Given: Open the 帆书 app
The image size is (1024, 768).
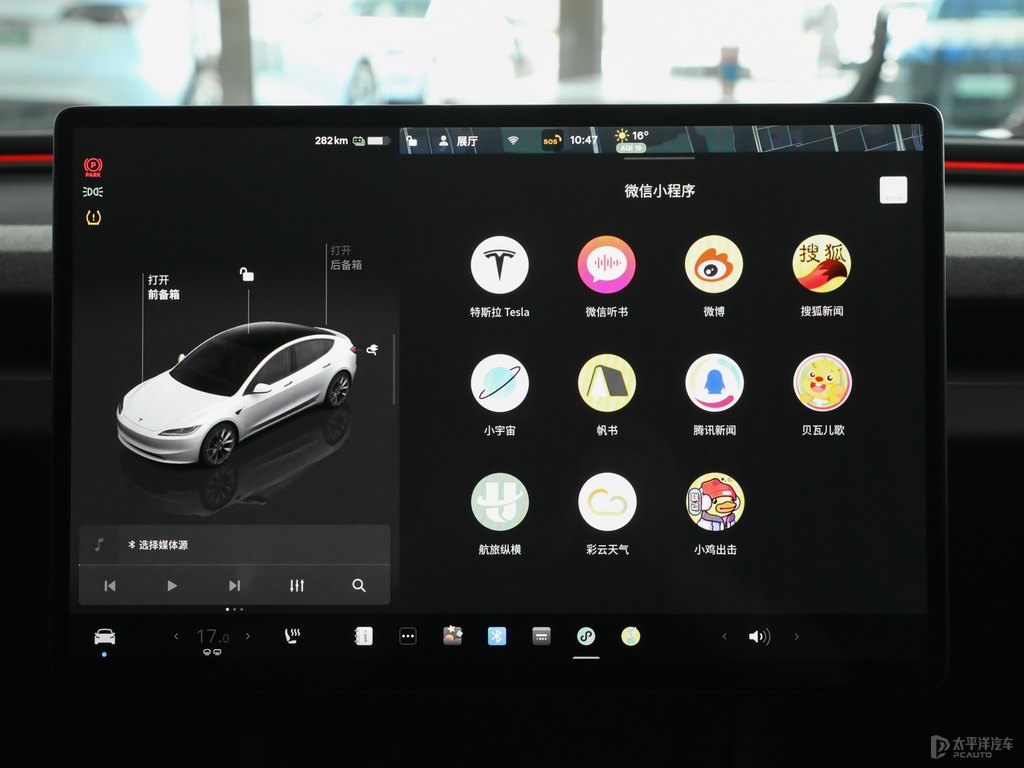Looking at the screenshot, I should coord(607,383).
